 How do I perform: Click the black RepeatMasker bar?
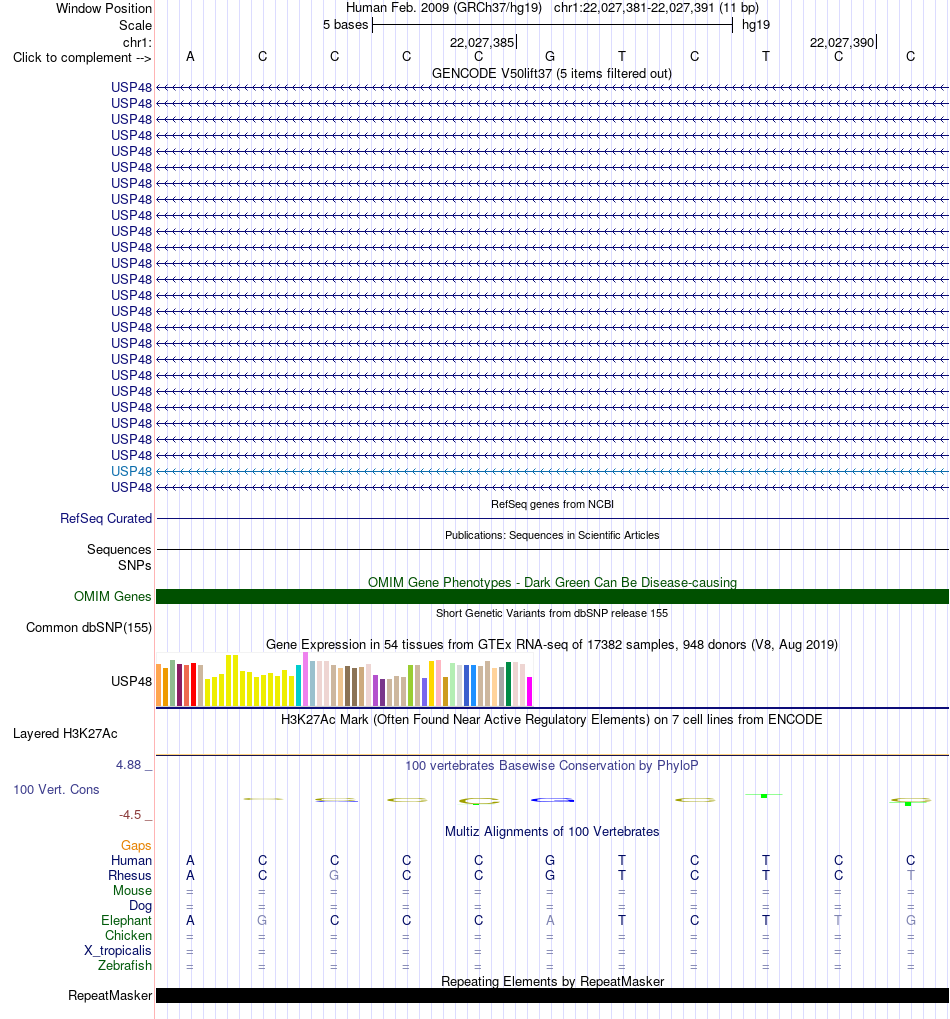point(552,996)
